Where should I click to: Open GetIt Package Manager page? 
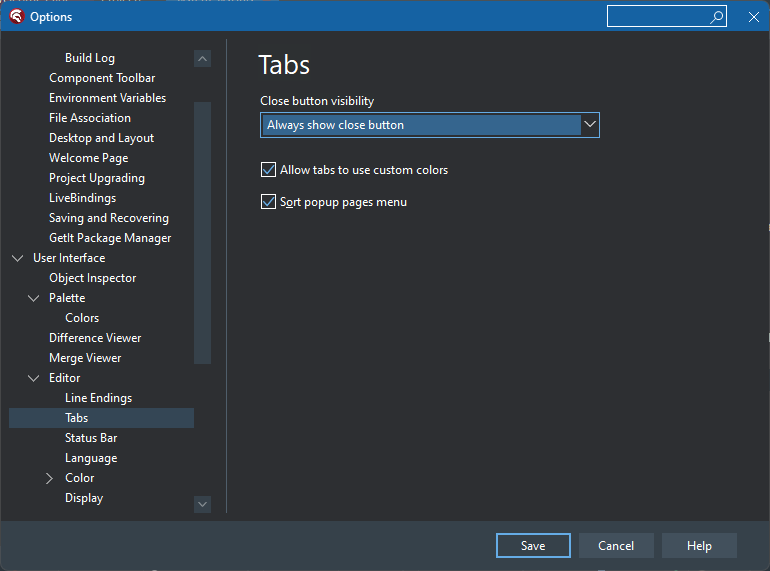(110, 238)
